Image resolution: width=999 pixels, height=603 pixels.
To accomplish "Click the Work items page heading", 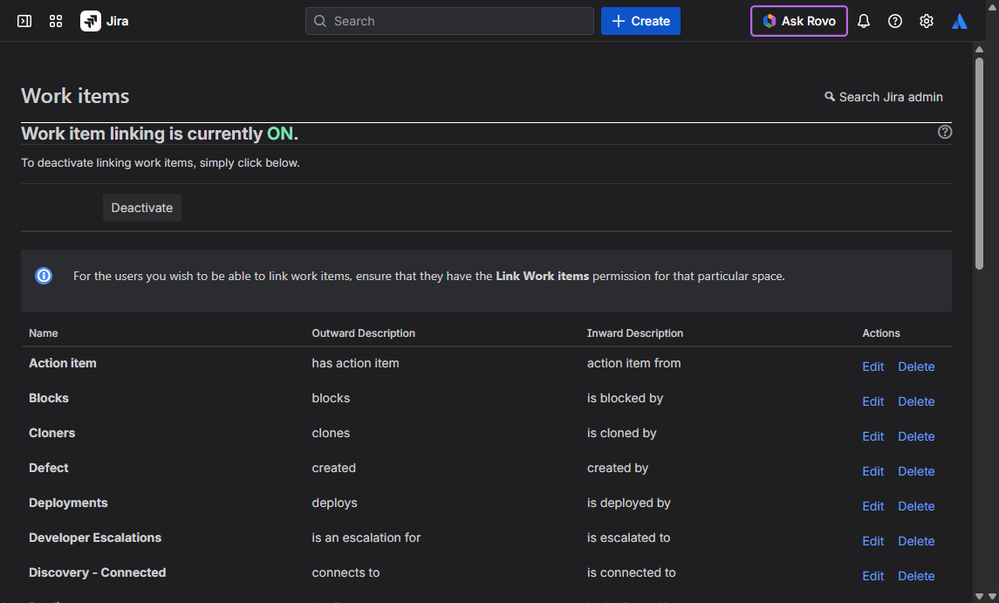I will tap(75, 96).
